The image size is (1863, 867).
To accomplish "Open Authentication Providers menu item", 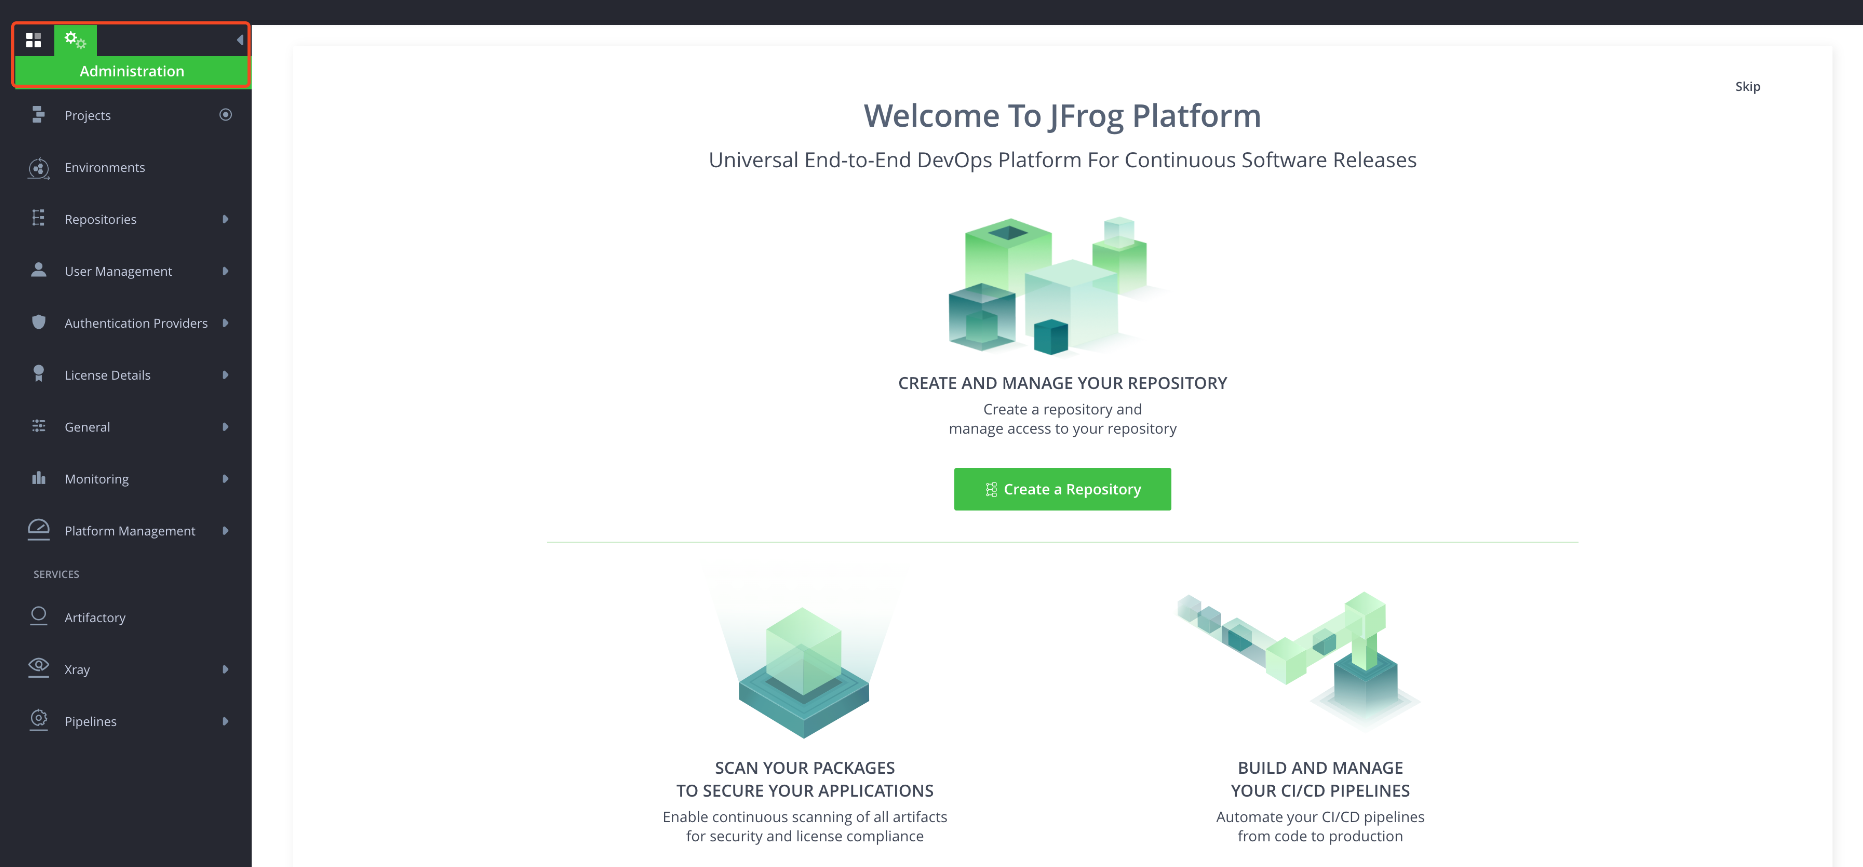I will pos(136,324).
